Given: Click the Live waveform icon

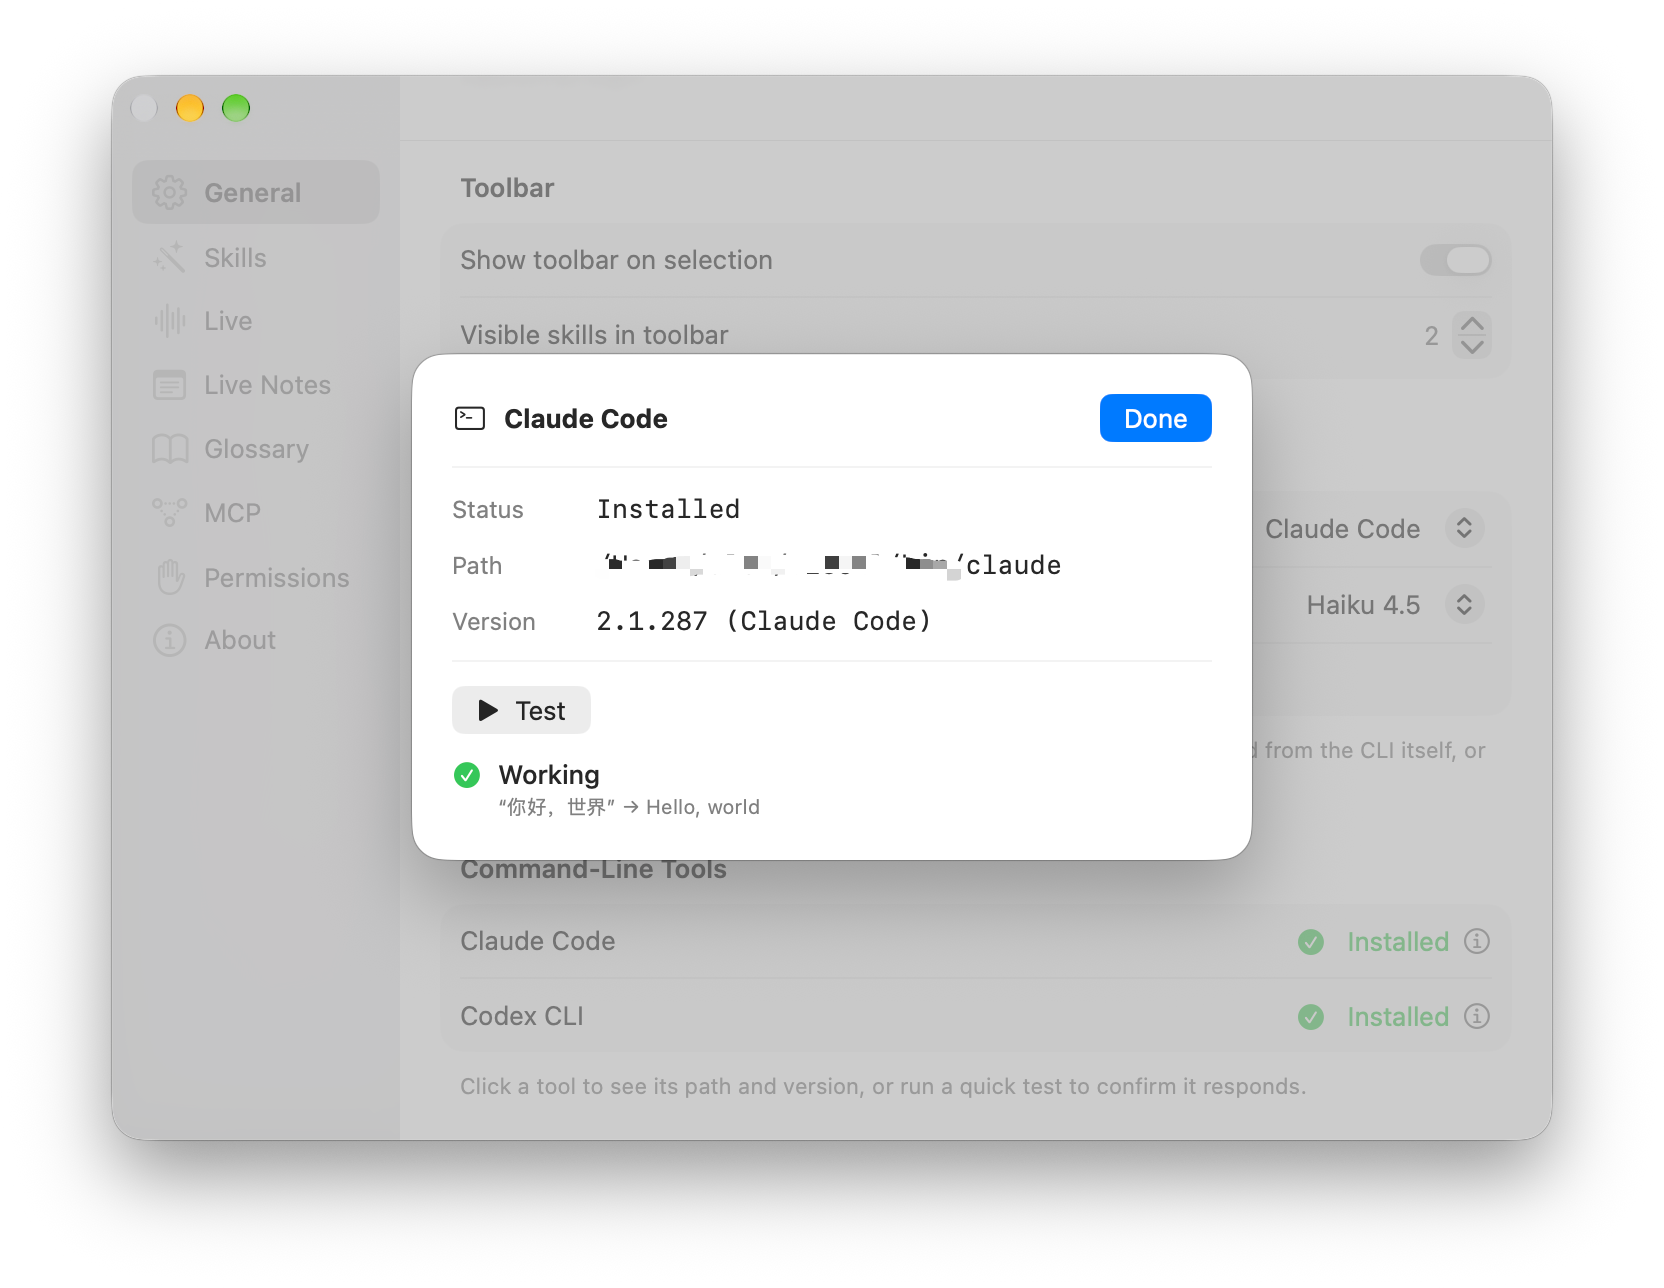Looking at the screenshot, I should click(170, 321).
